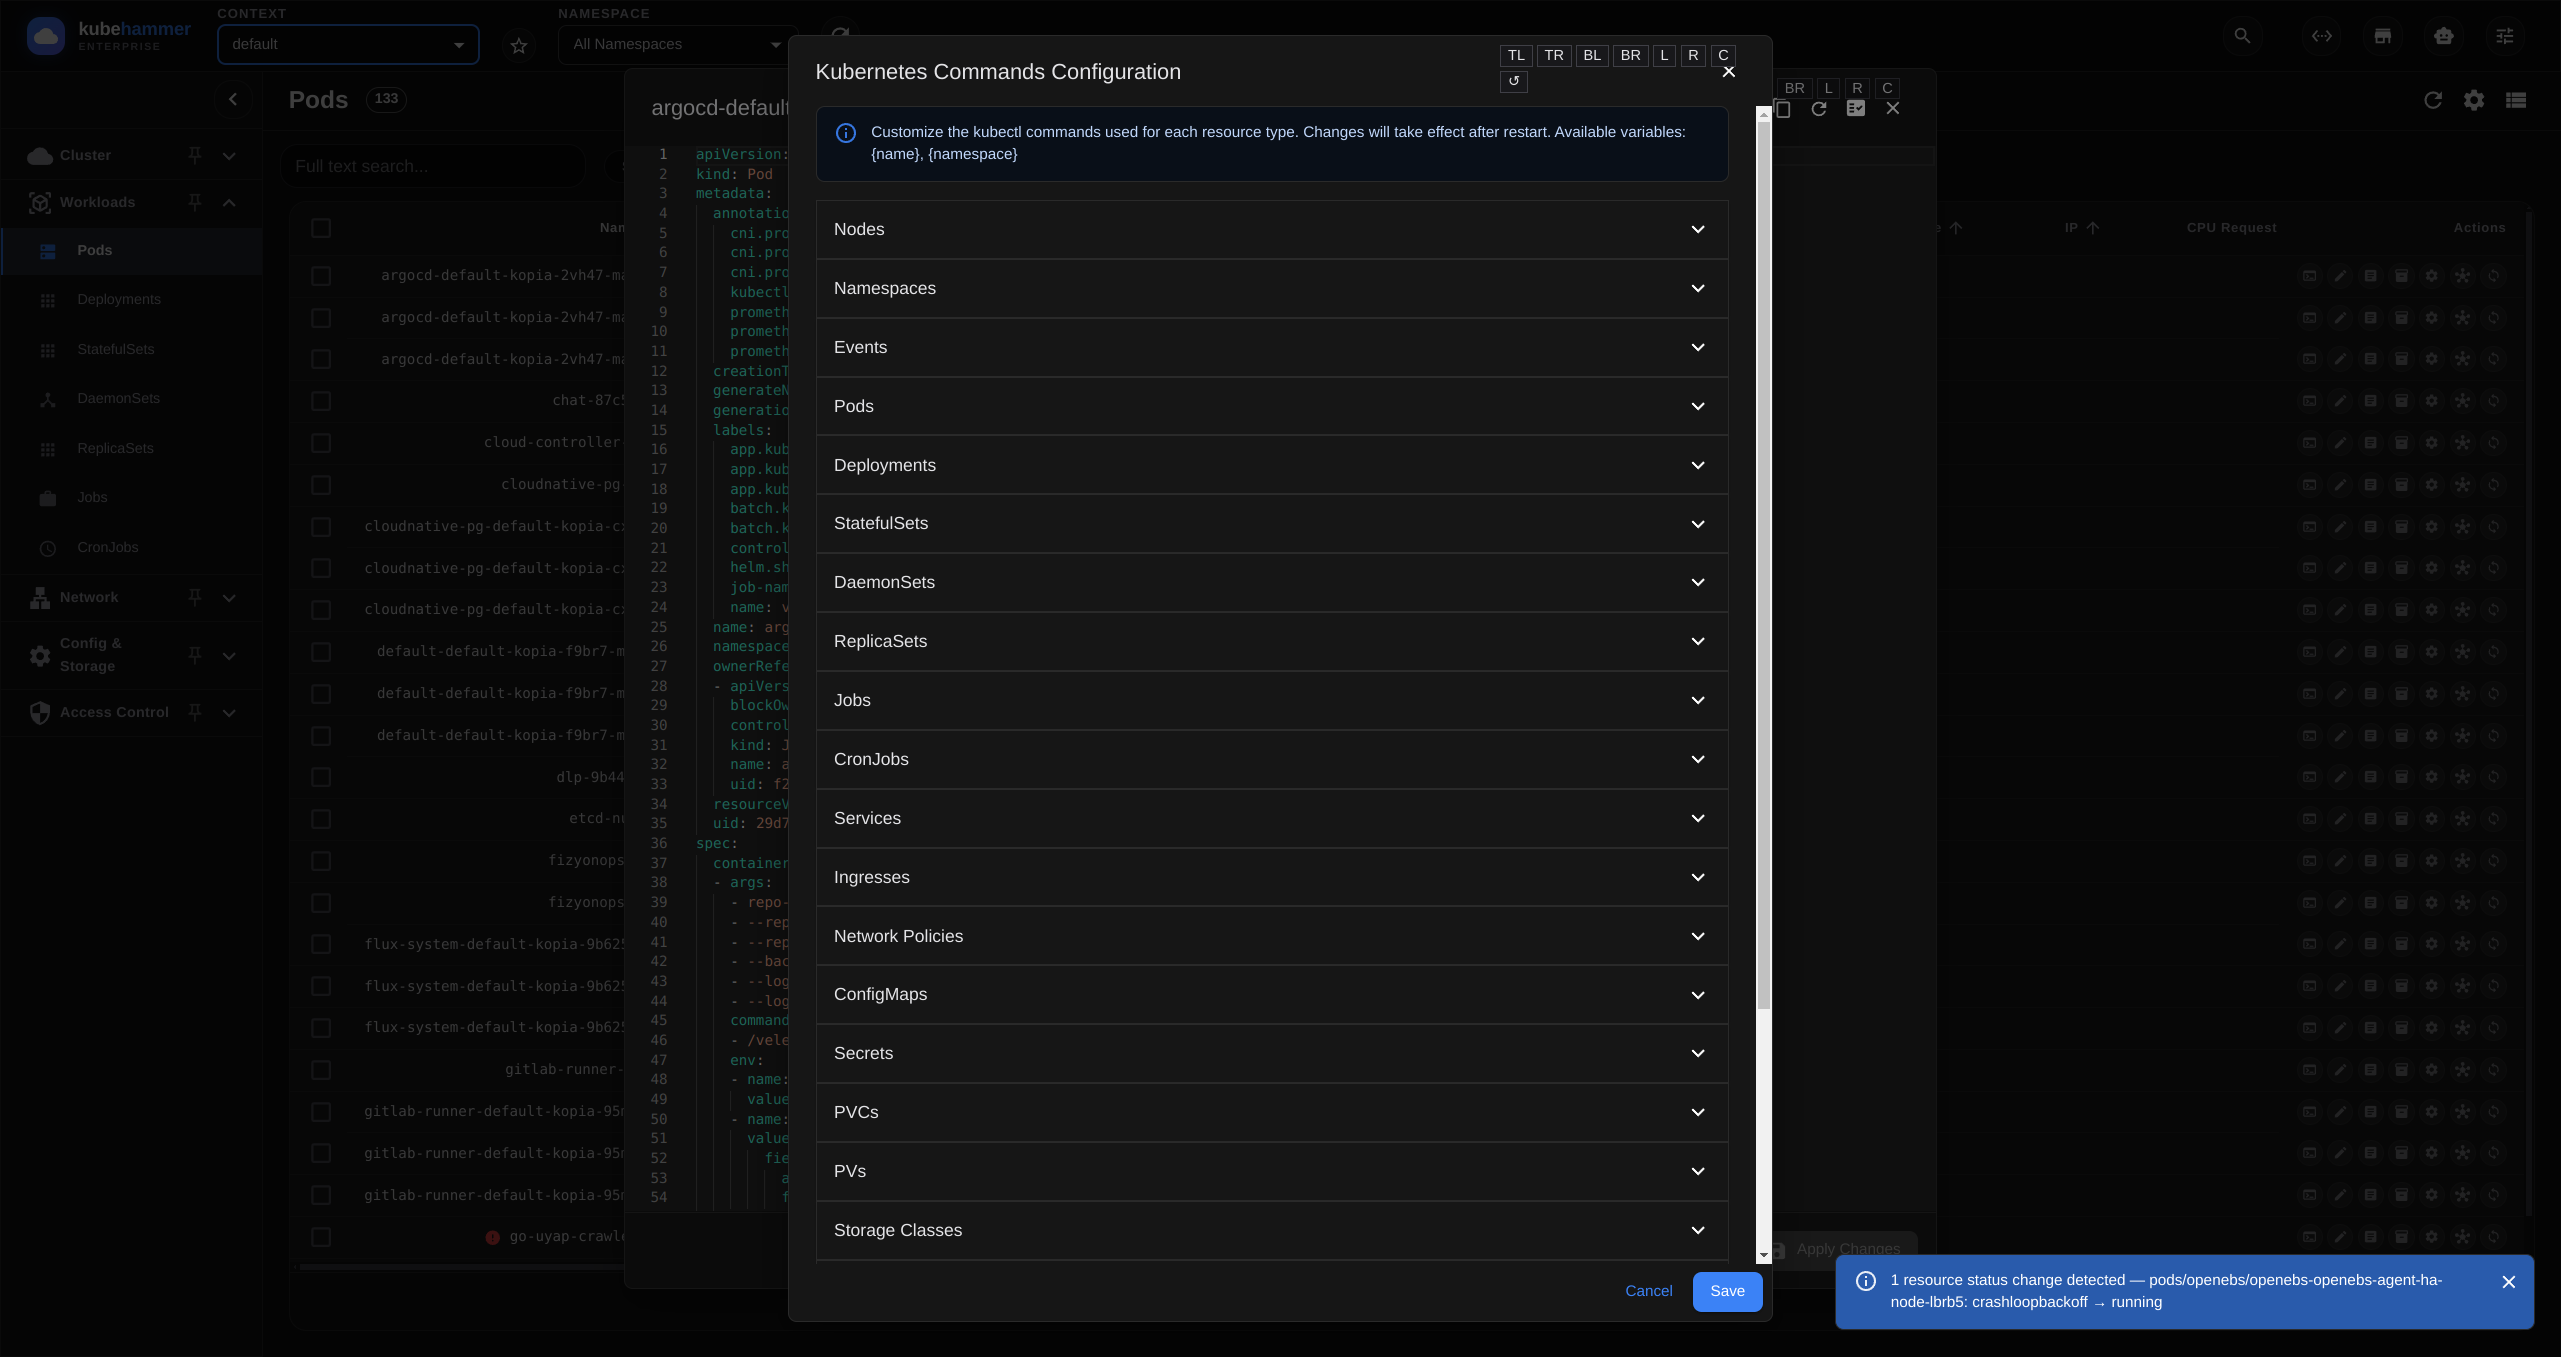
Task: Select StatefulSets in the sidebar
Action: (x=132, y=350)
